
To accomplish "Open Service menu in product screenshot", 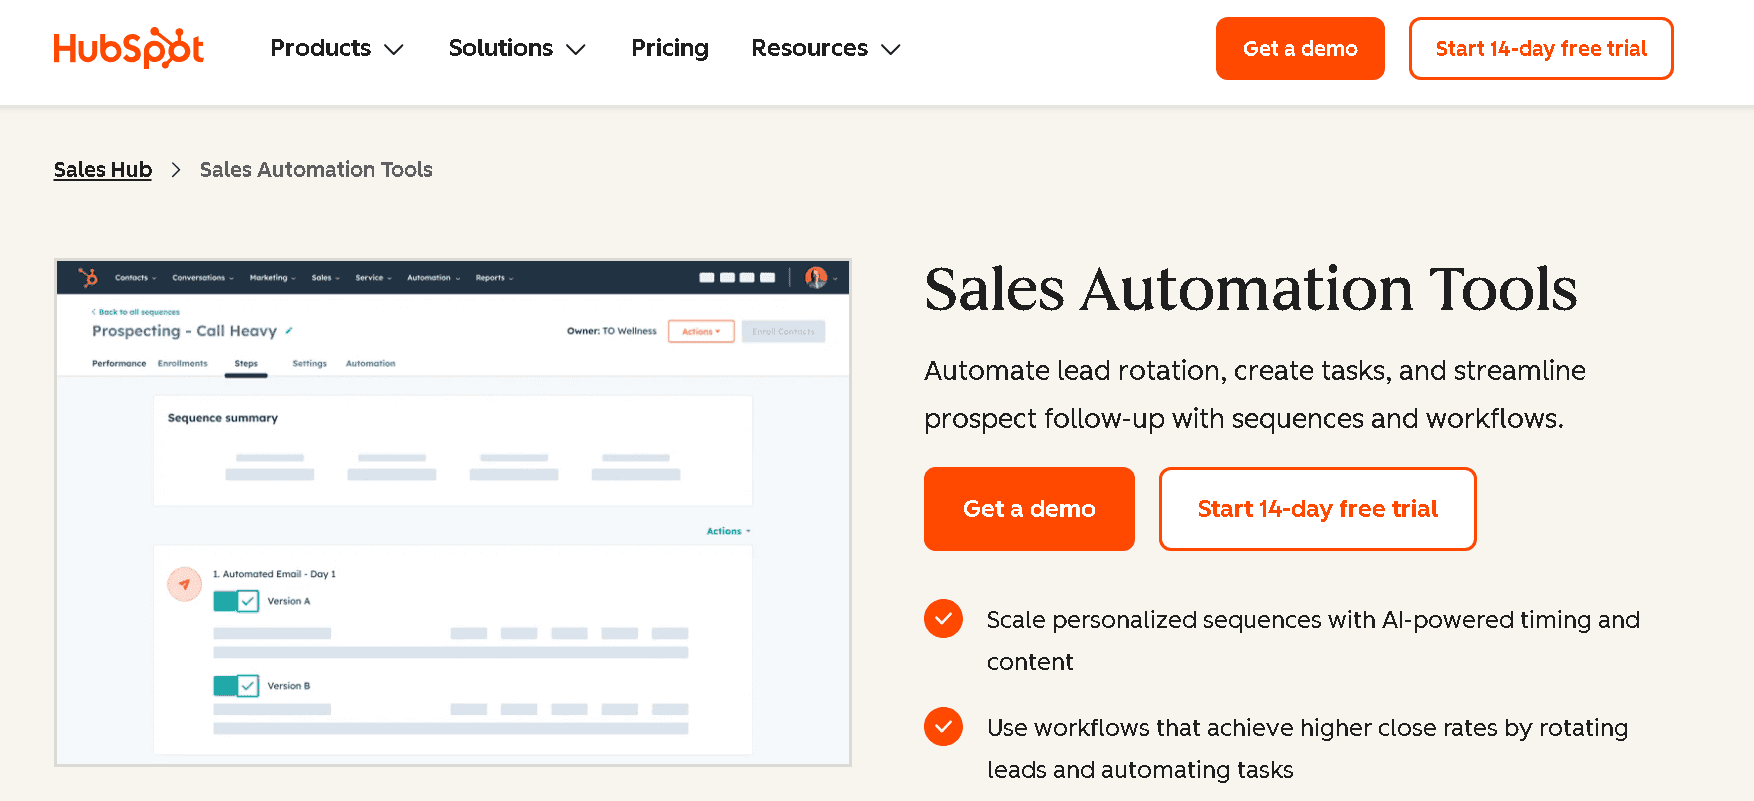I will [374, 278].
